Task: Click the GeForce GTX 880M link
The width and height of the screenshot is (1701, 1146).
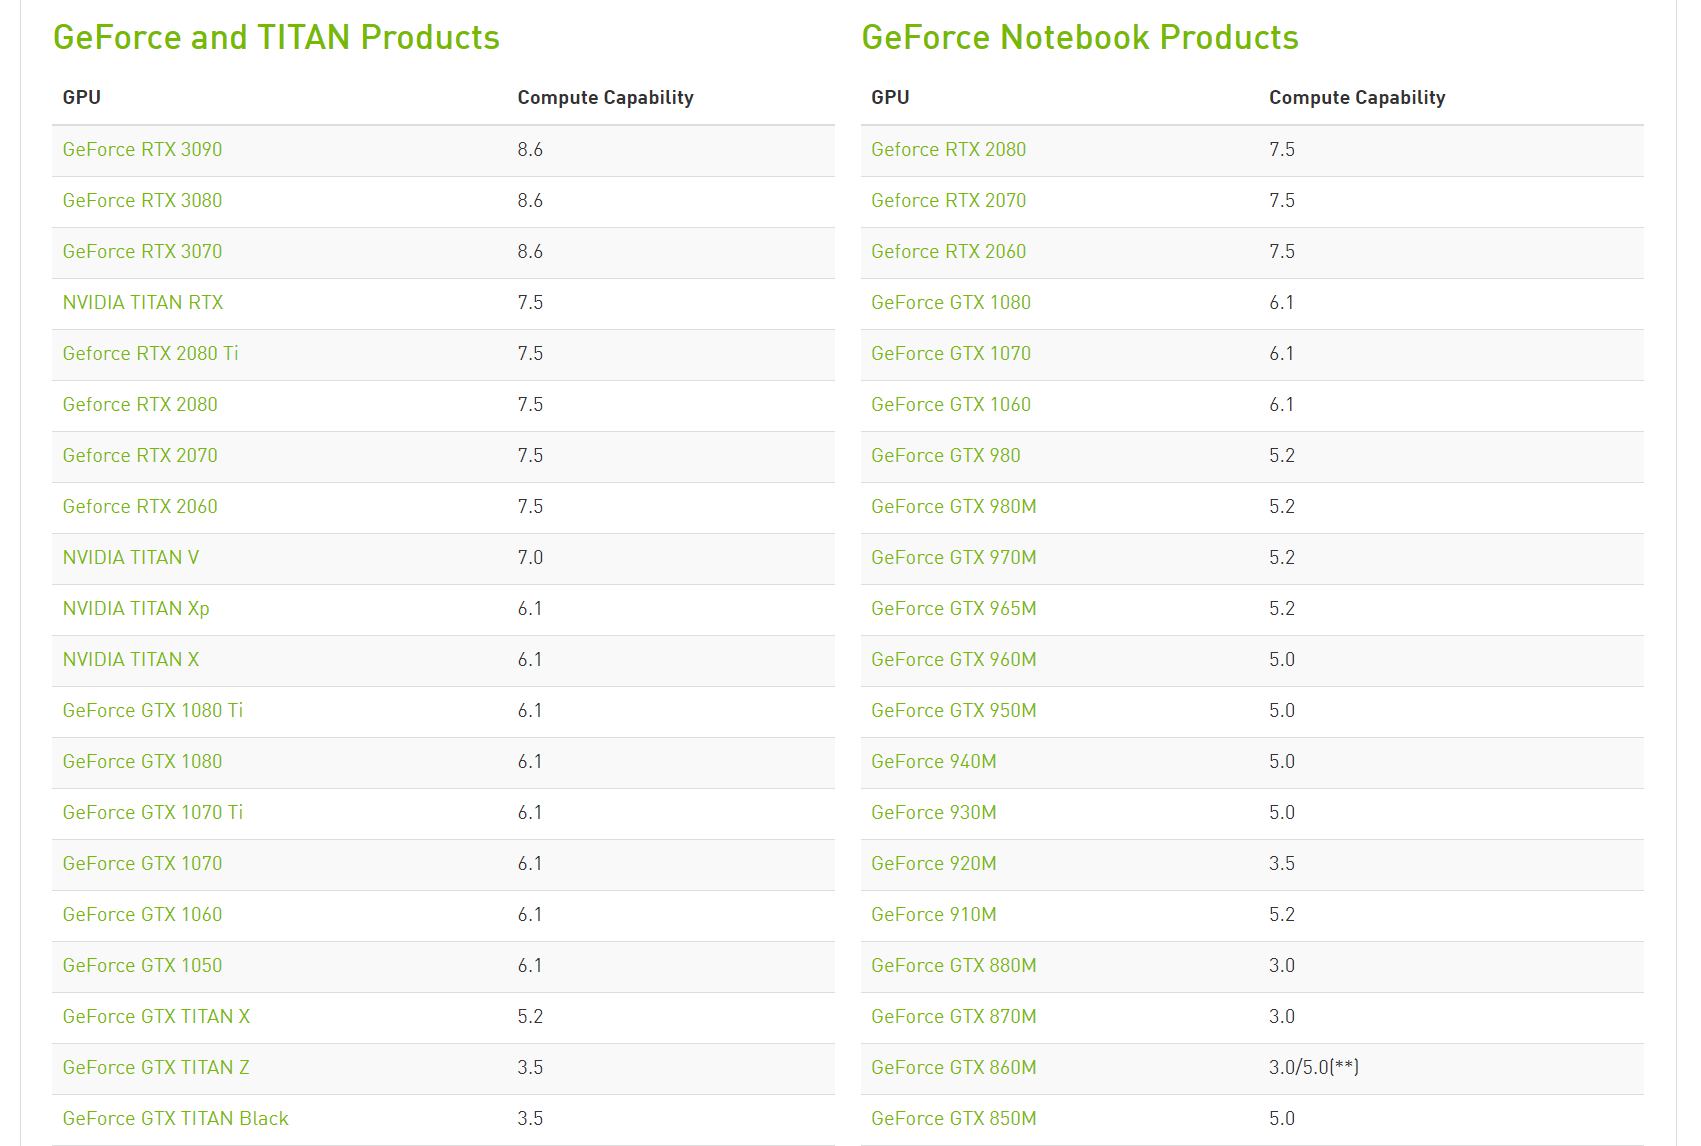Action: [x=954, y=966]
